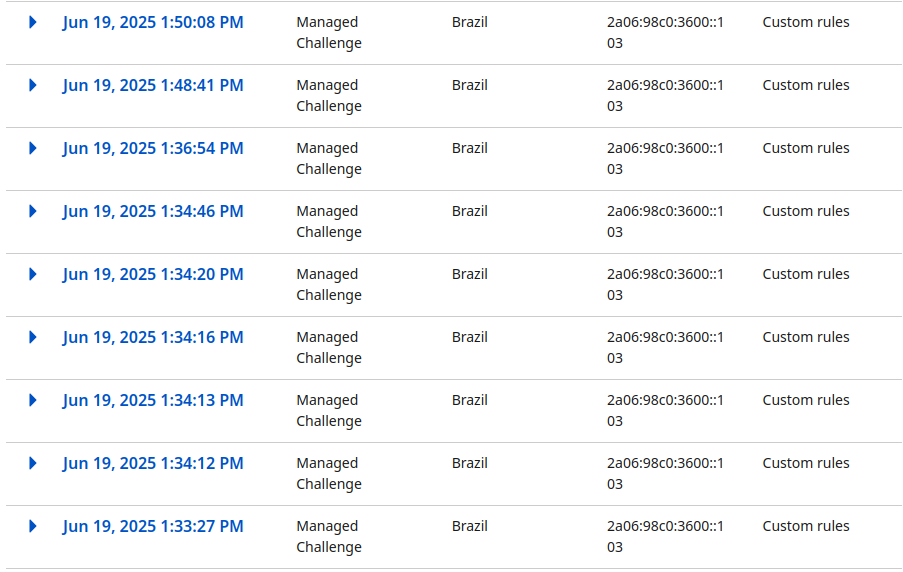Open the Jun 19, 2025 1:34:46 PM link
The image size is (903, 572).
tap(153, 211)
